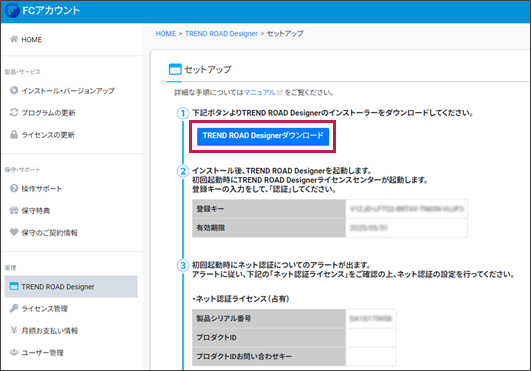Viewport: 531px width, 371px height.
Task: Click the key icon beside ライセンス管理
Action: 14,308
